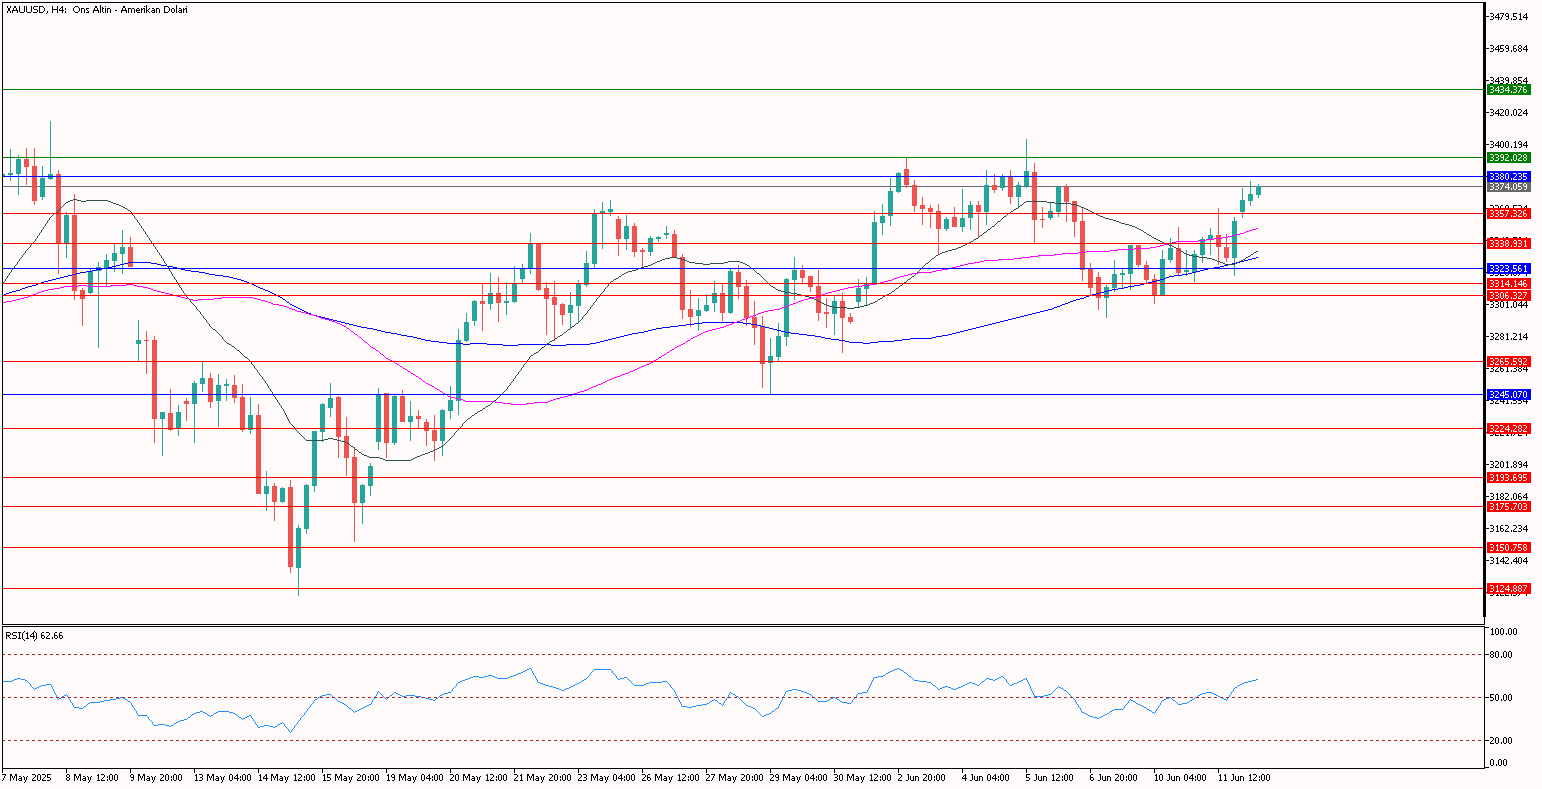Select the 11 Jun 12:00 time label
Image resolution: width=1542 pixels, height=789 pixels.
click(1245, 777)
